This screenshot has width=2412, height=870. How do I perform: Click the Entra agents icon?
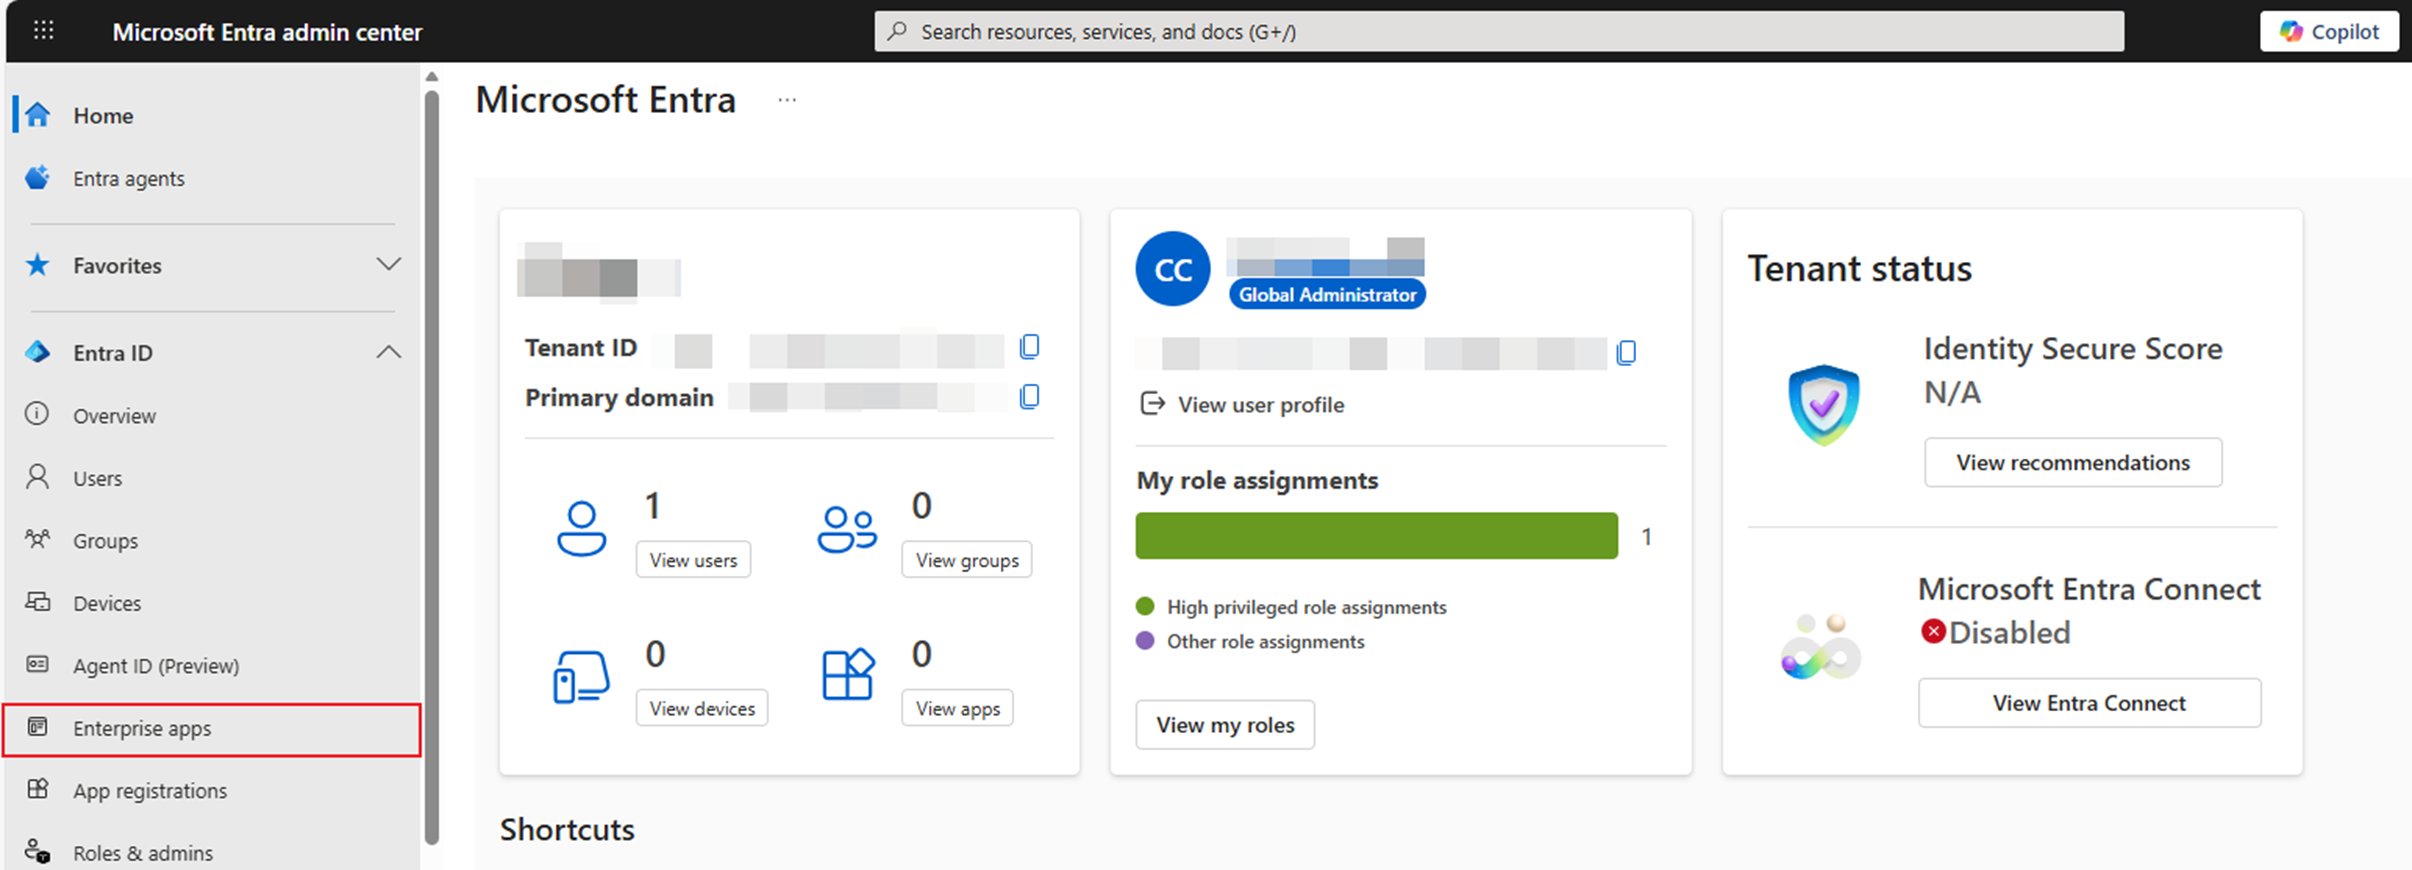point(38,178)
